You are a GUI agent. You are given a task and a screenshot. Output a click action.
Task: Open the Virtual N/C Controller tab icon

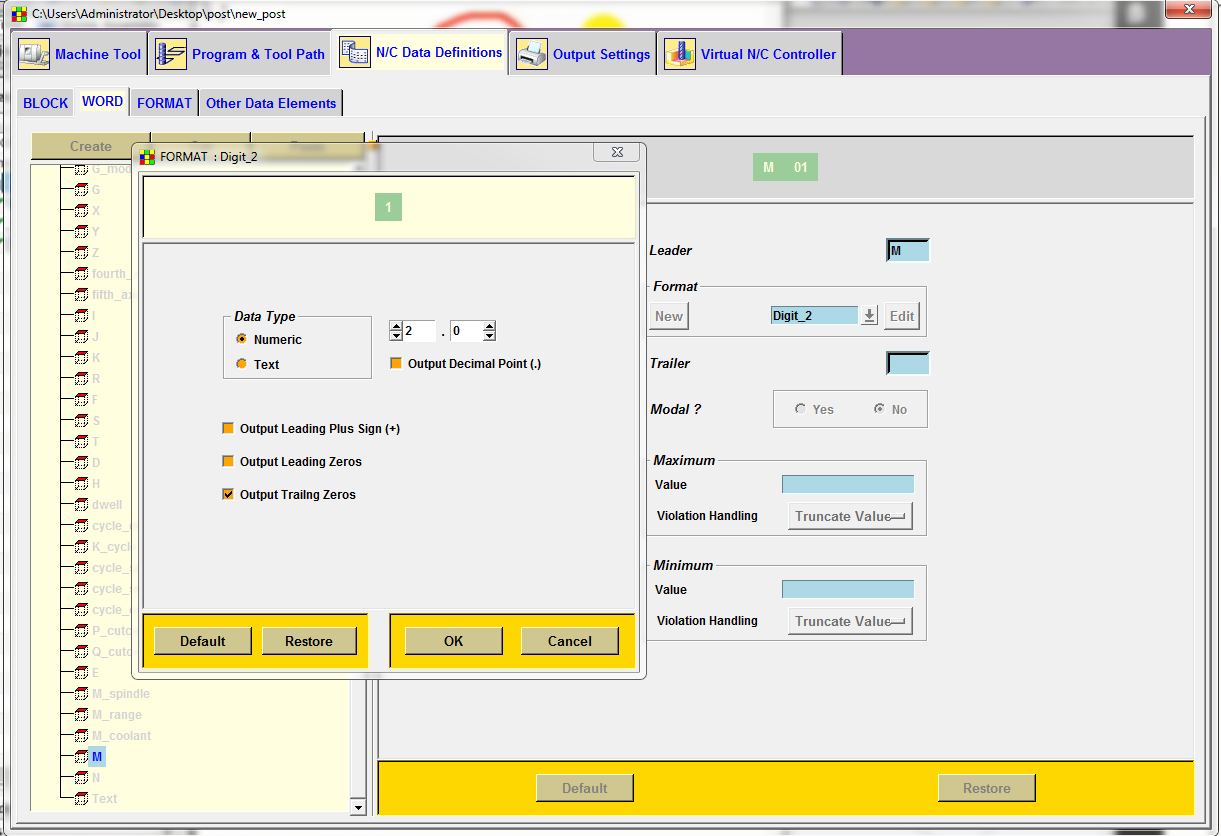pos(680,54)
